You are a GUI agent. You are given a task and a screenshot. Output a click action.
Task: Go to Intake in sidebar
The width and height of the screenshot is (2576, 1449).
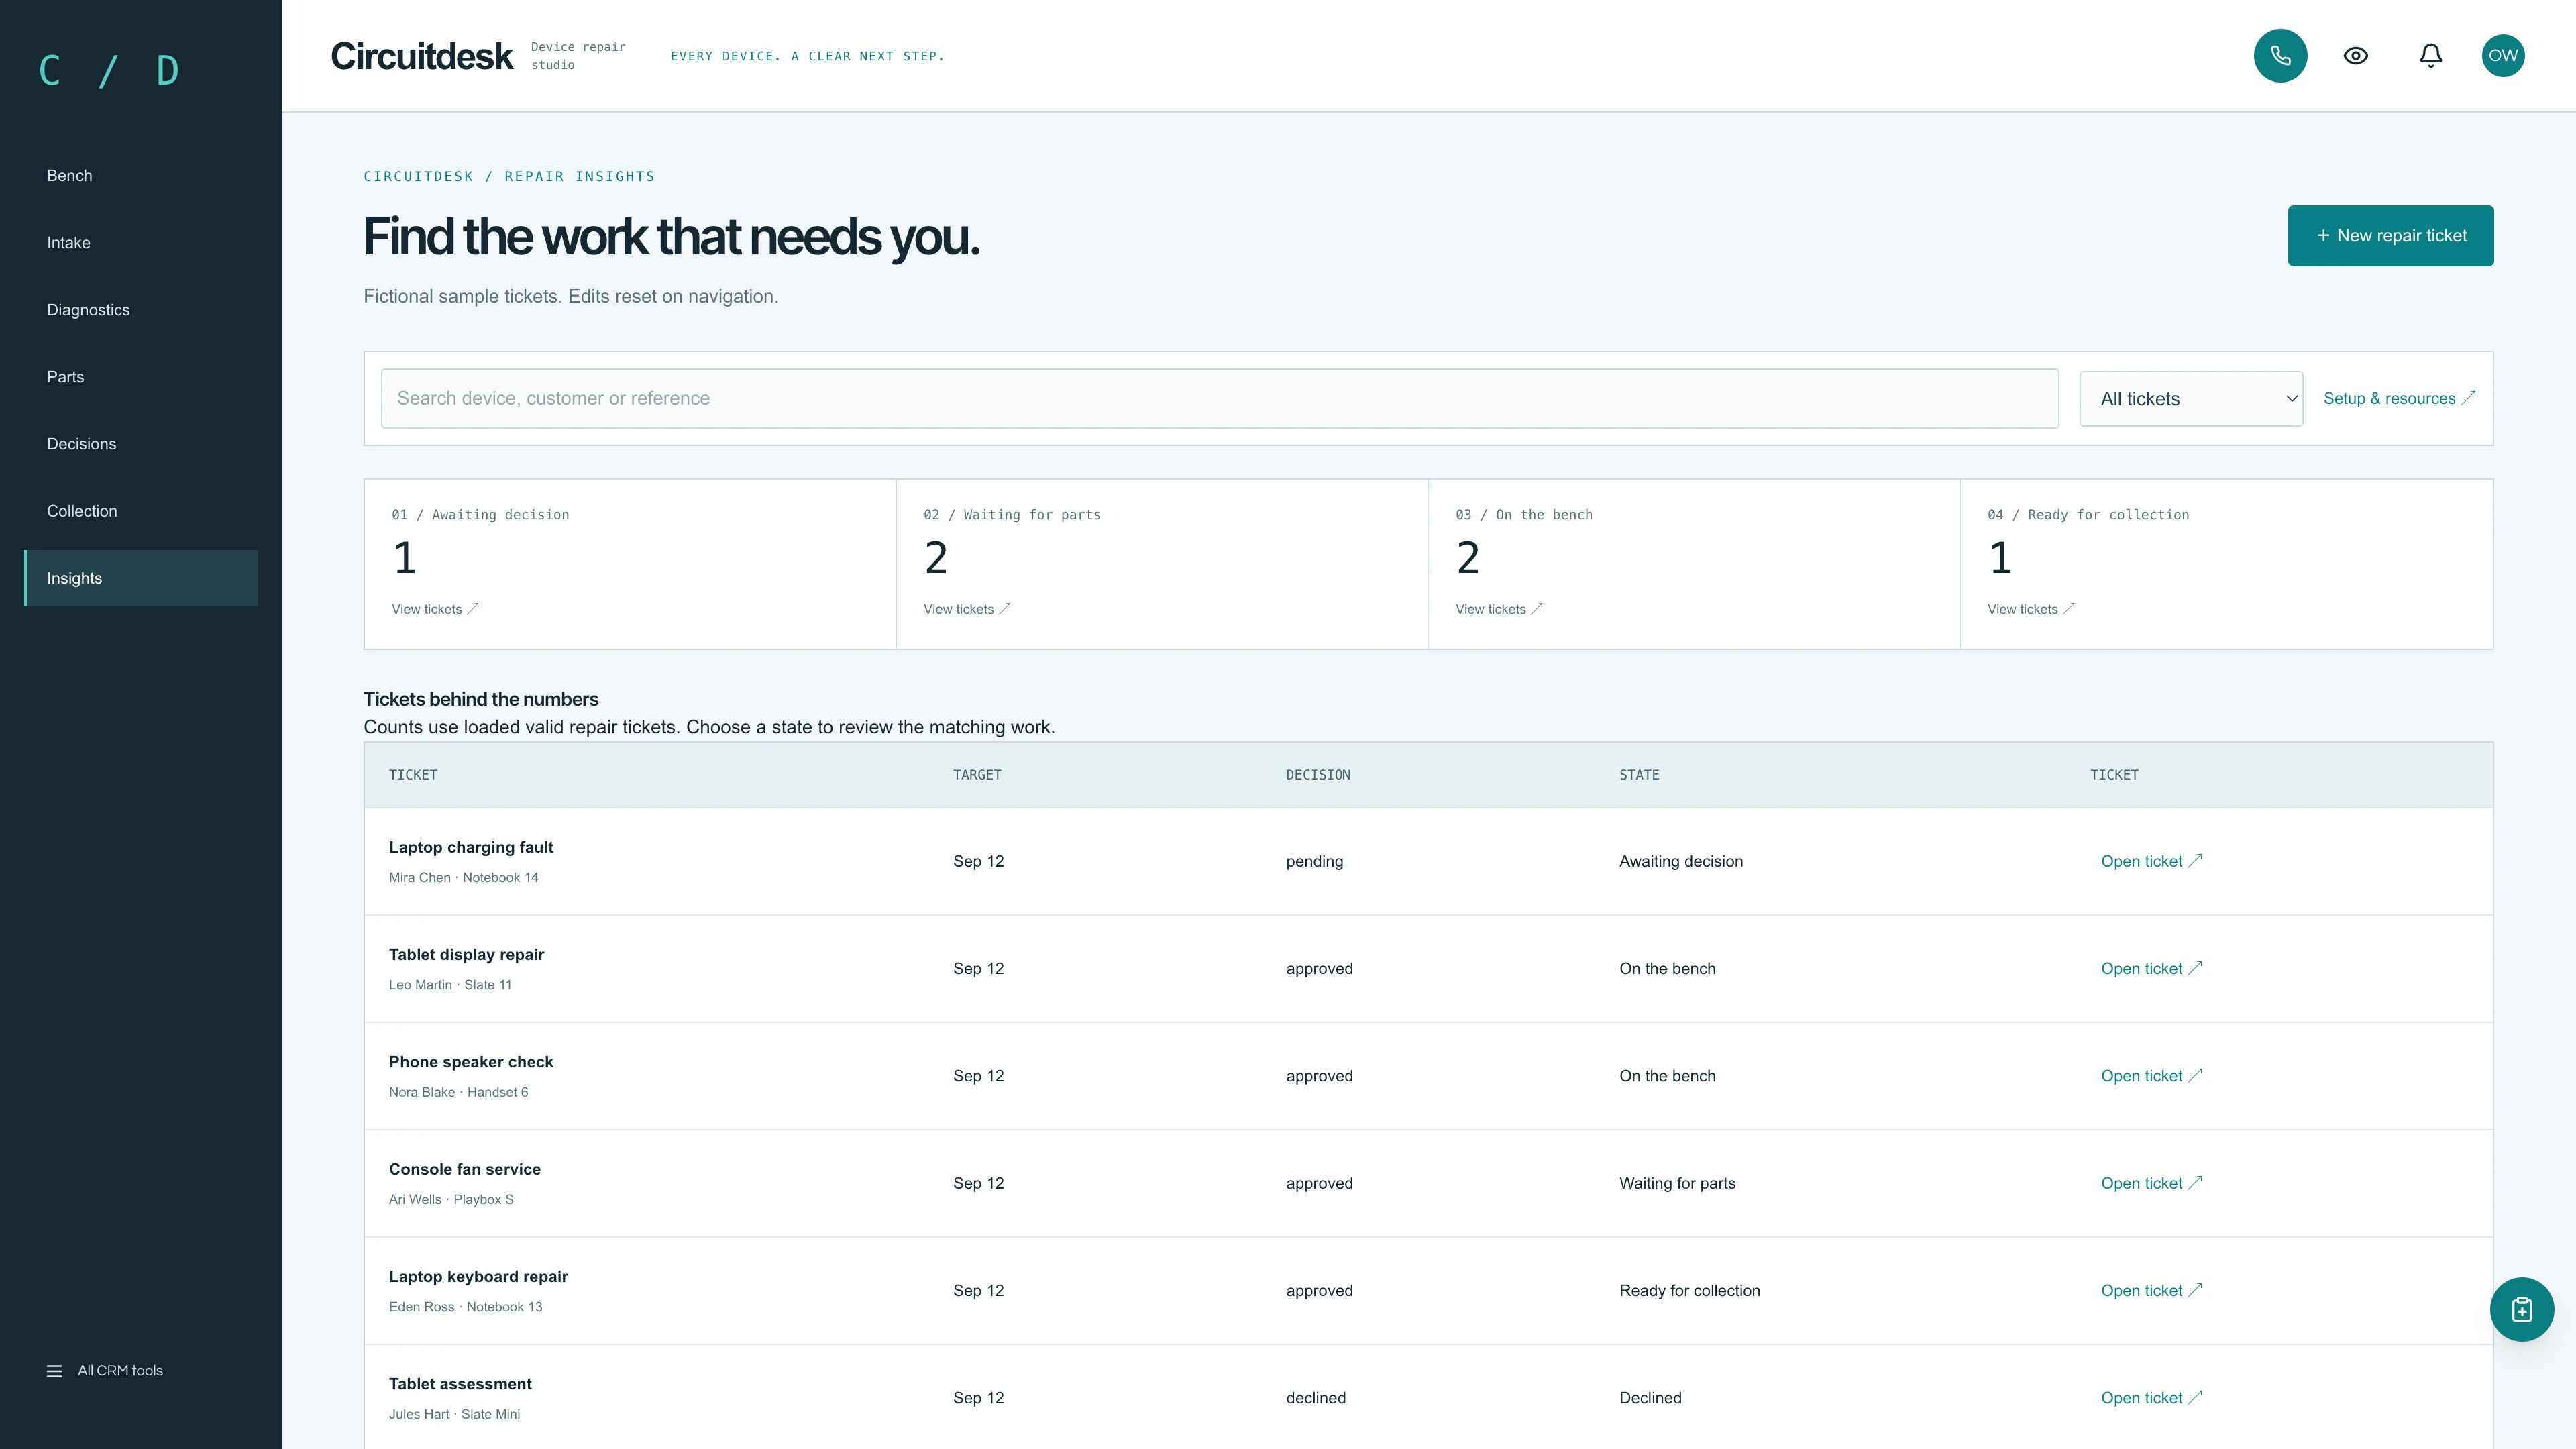point(141,242)
